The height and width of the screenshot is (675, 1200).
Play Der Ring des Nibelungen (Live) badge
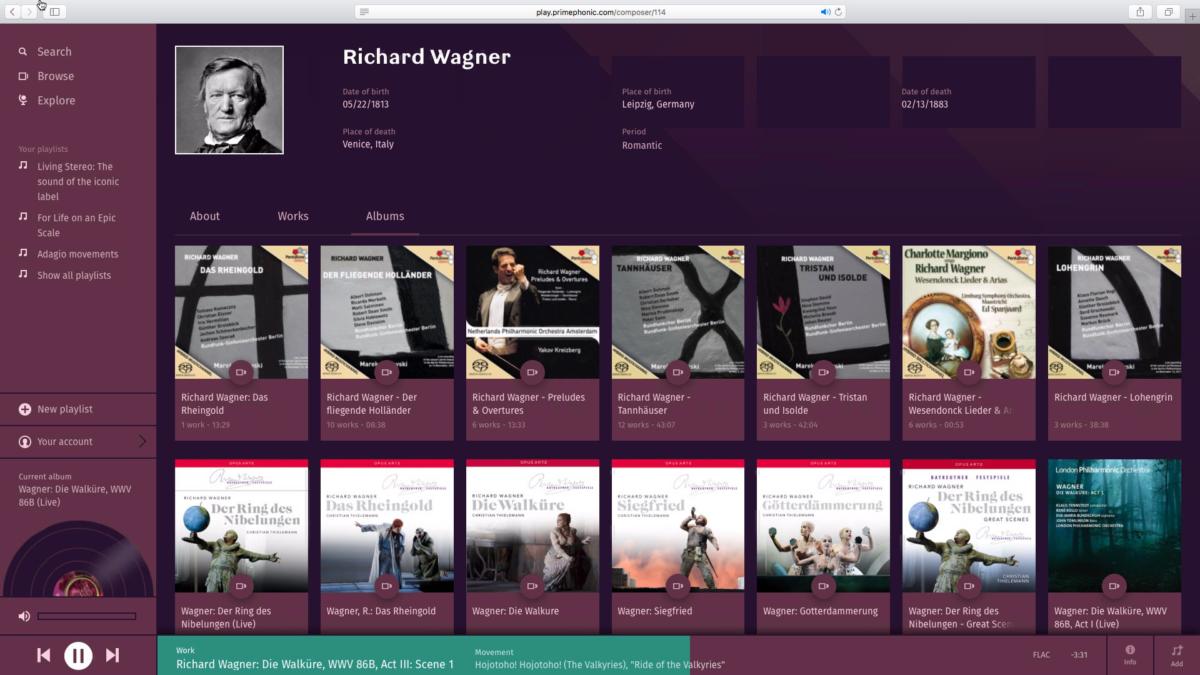pyautogui.click(x=241, y=586)
